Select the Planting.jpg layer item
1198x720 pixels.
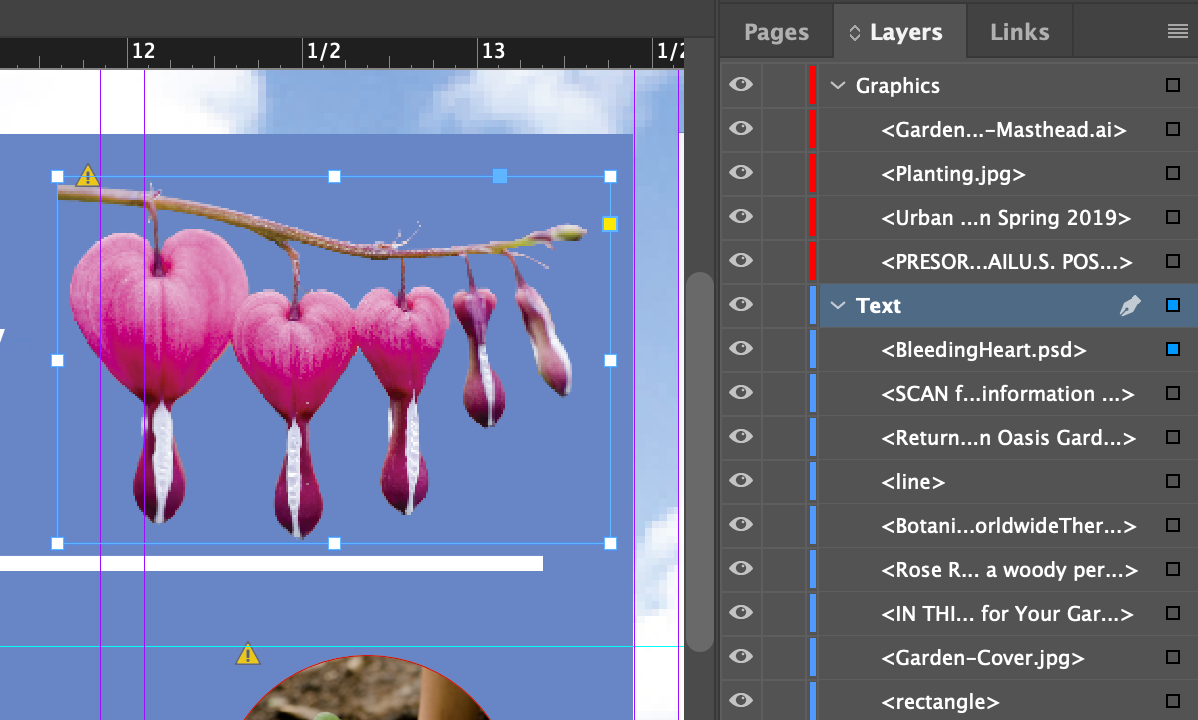click(953, 174)
